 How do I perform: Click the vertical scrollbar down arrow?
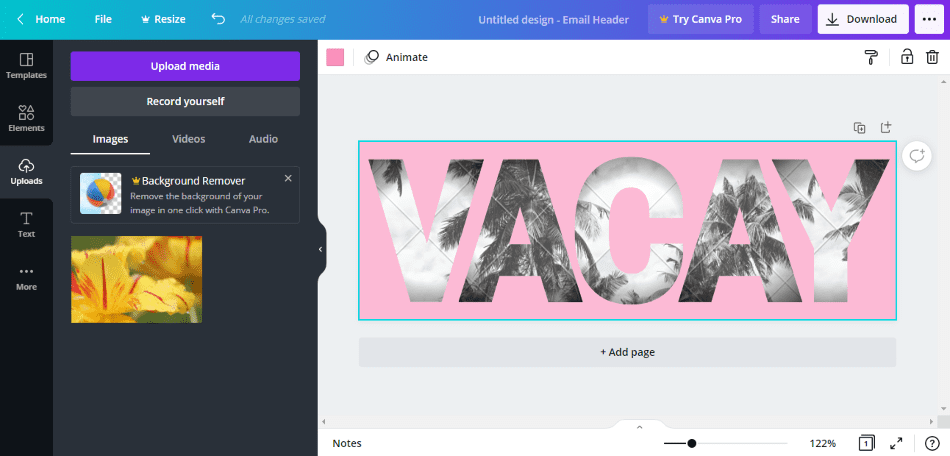(x=943, y=407)
